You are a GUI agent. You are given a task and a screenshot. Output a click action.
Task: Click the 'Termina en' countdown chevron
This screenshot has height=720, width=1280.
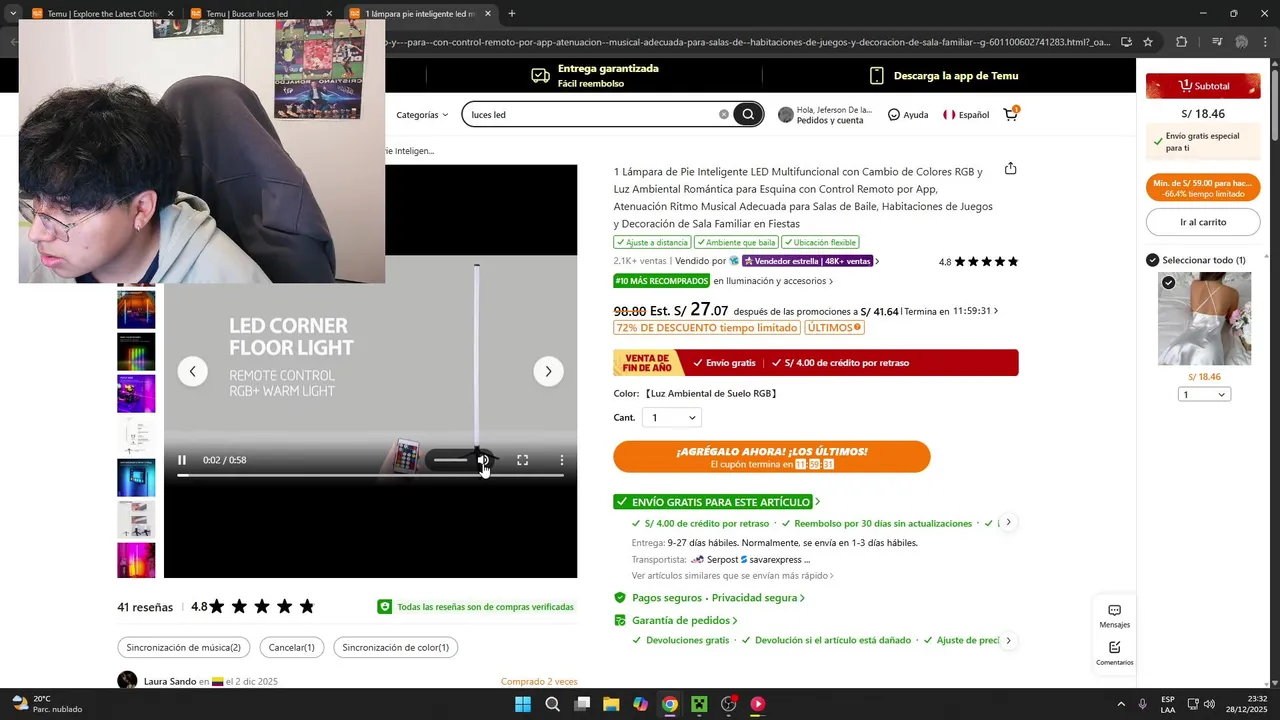995,311
